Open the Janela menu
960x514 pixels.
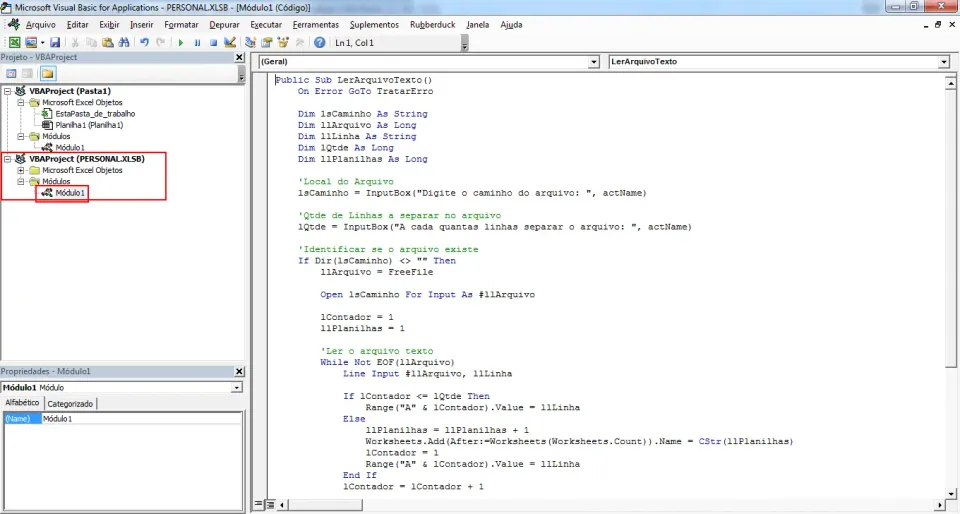(x=478, y=24)
